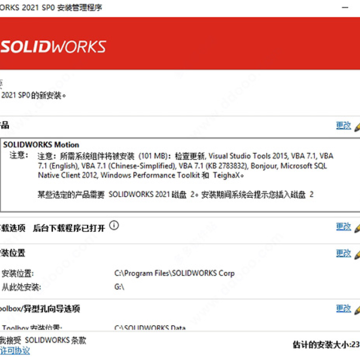Image resolution: width=360 pixels, height=360 pixels.
Task: Click the 更改 link for download options
Action: pos(343,227)
